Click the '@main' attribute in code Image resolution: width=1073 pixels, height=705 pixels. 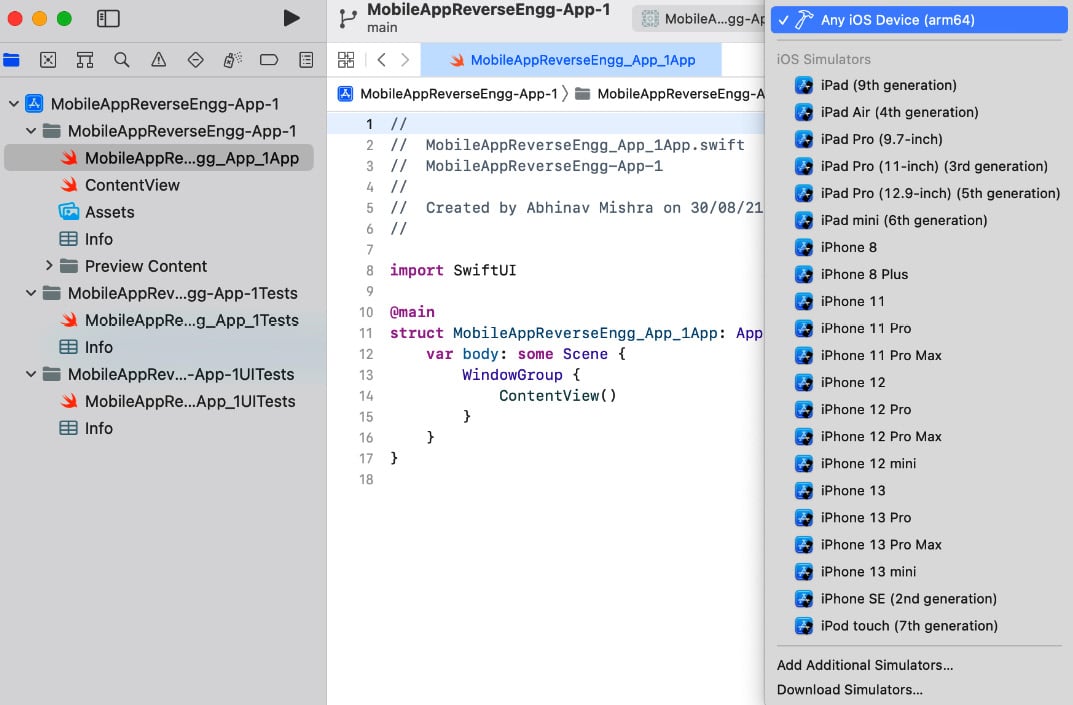tap(412, 312)
